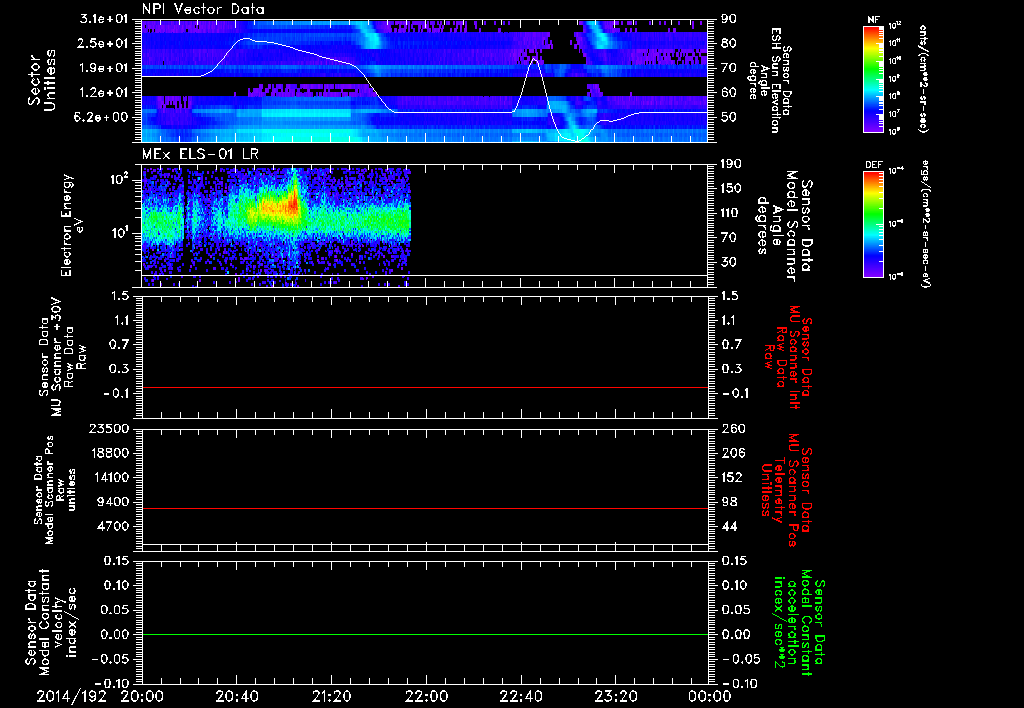Viewport: 1024px width, 708px height.
Task: Click the red MU Scanner +30V raw data line
Action: tap(424, 387)
